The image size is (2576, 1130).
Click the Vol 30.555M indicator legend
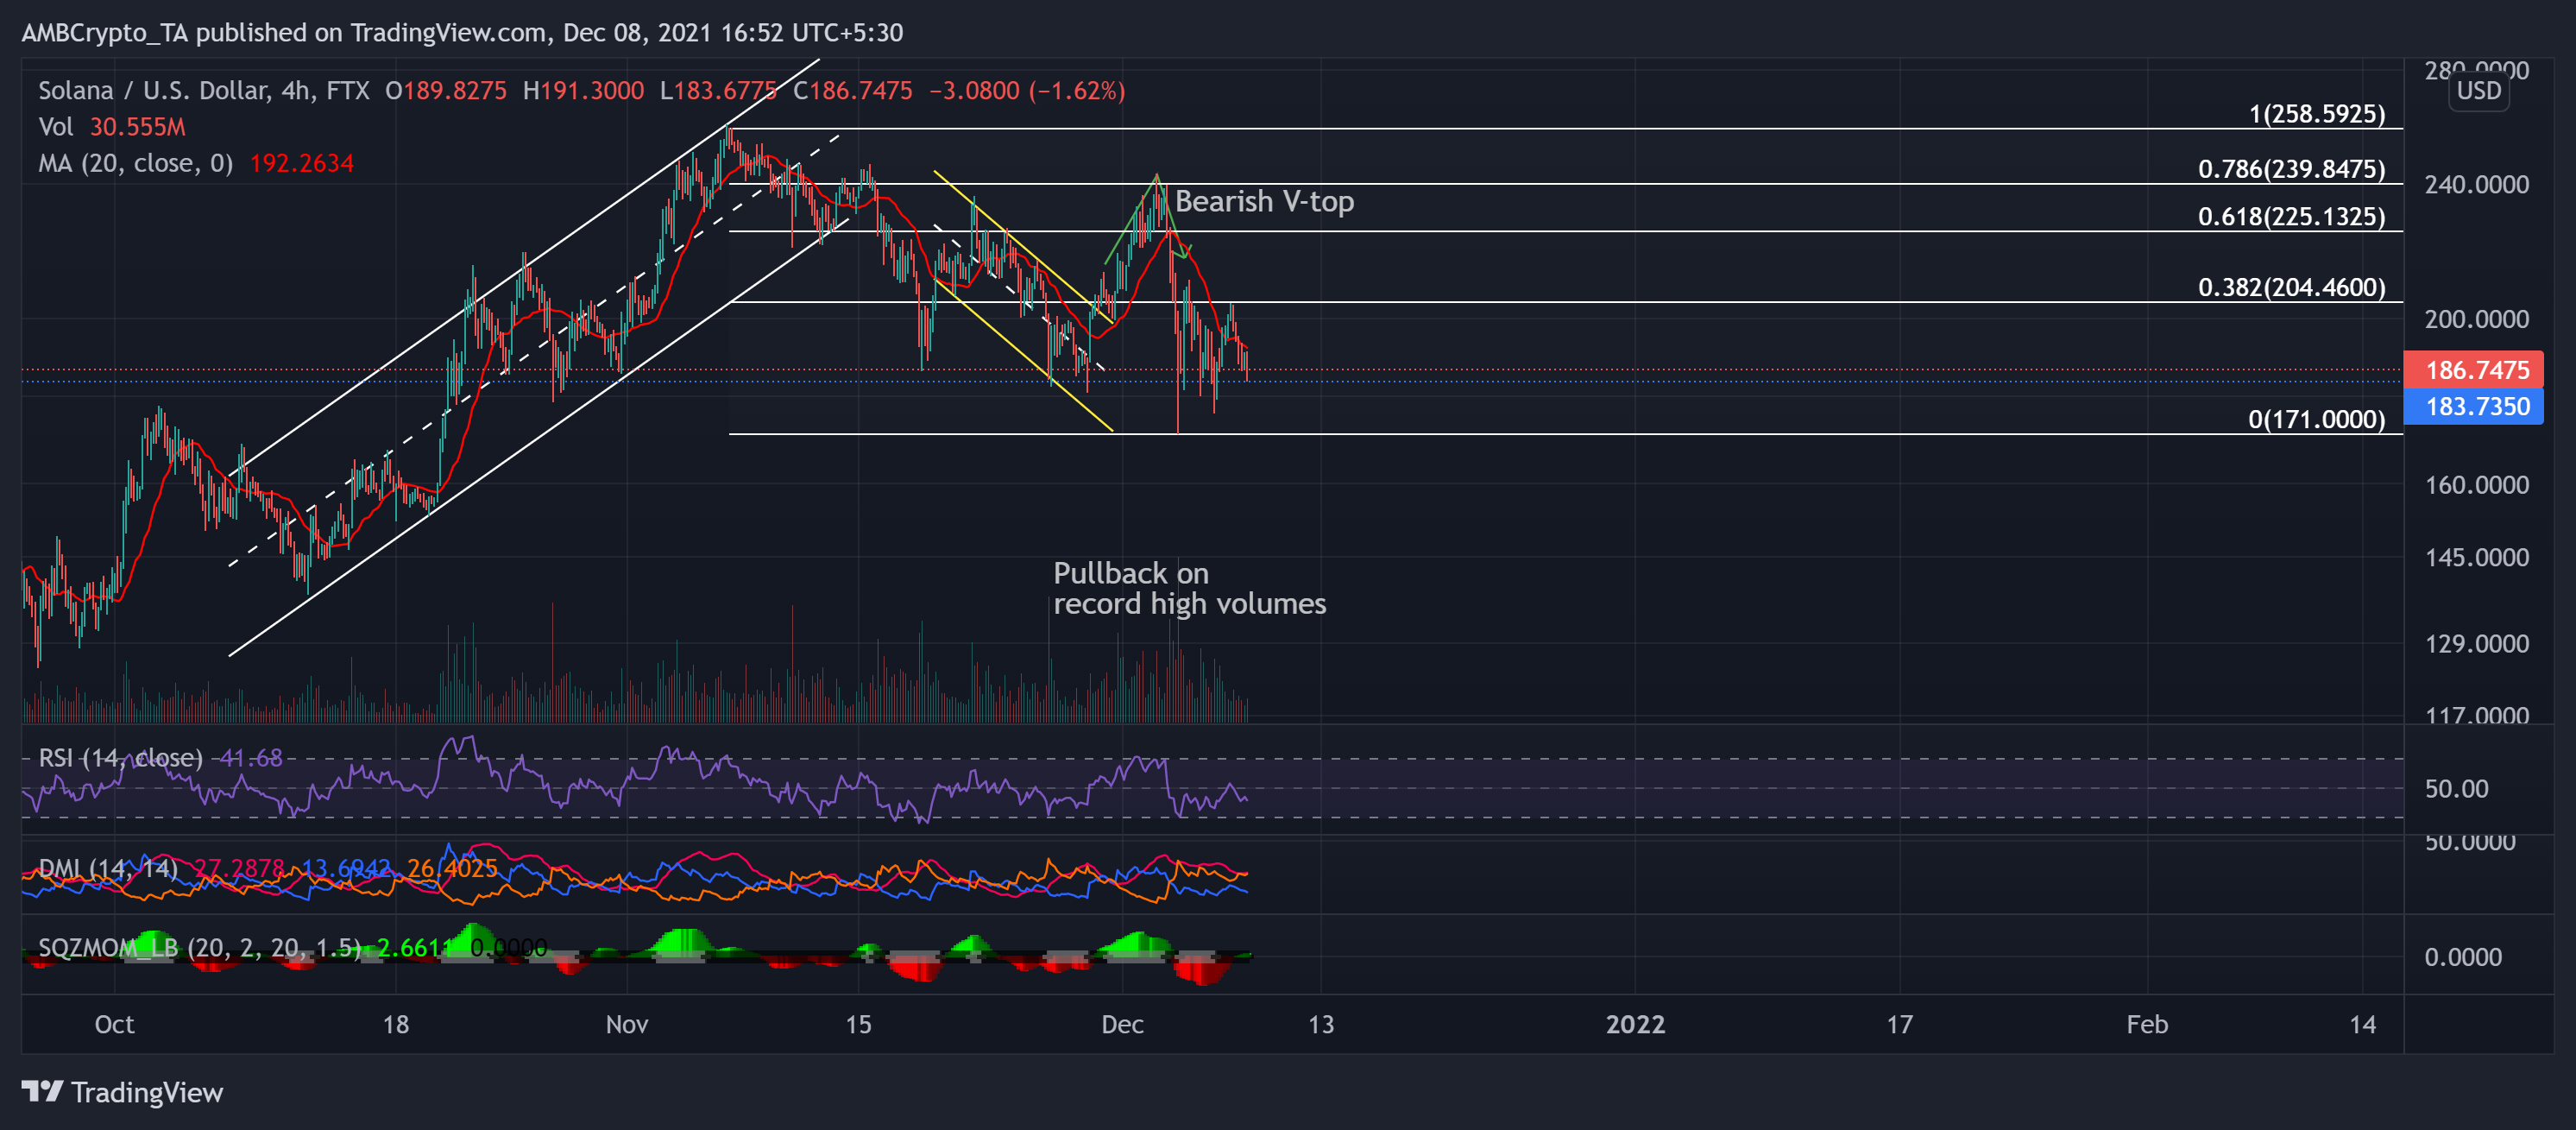pyautogui.click(x=112, y=127)
